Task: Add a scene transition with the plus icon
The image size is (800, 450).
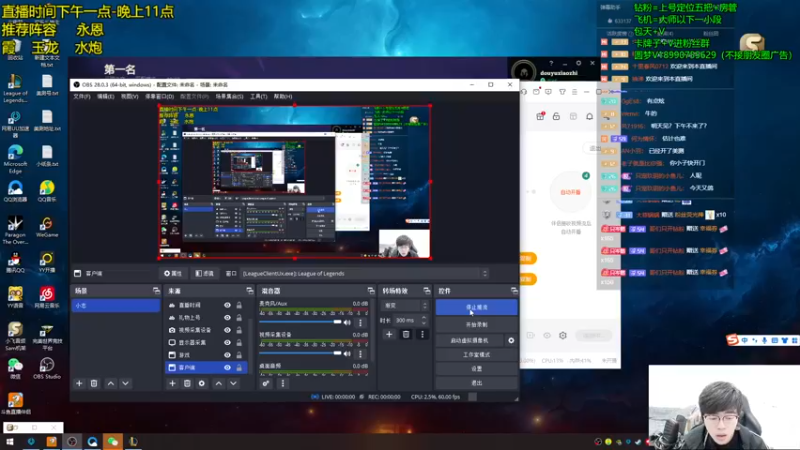Action: click(x=389, y=334)
